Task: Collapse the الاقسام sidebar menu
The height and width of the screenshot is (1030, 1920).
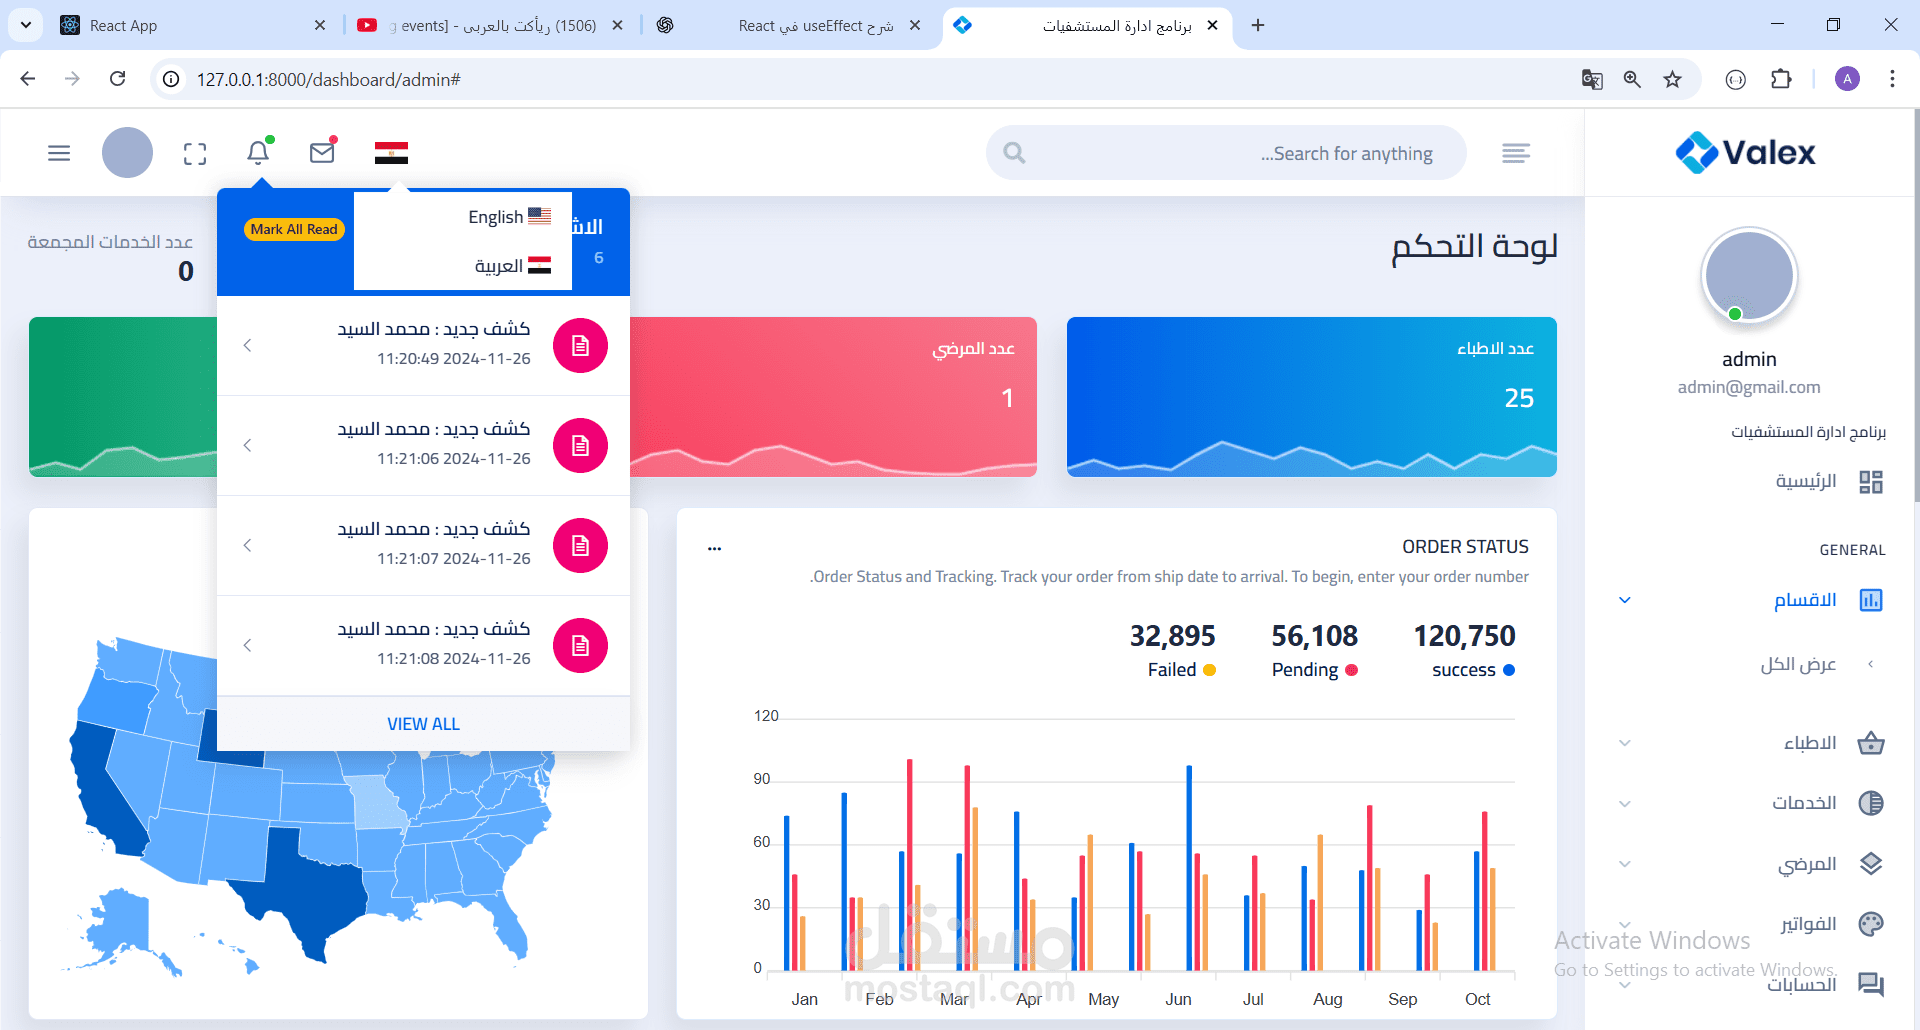Action: (1750, 600)
